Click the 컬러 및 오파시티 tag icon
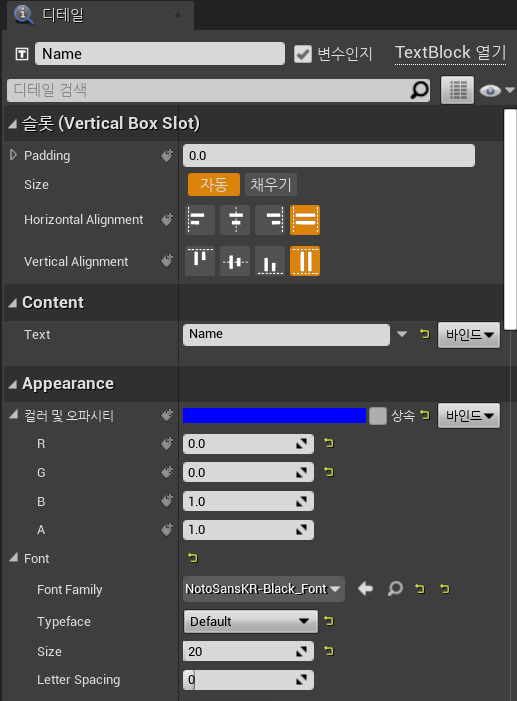Screen dimensions: 517x701 [167, 415]
